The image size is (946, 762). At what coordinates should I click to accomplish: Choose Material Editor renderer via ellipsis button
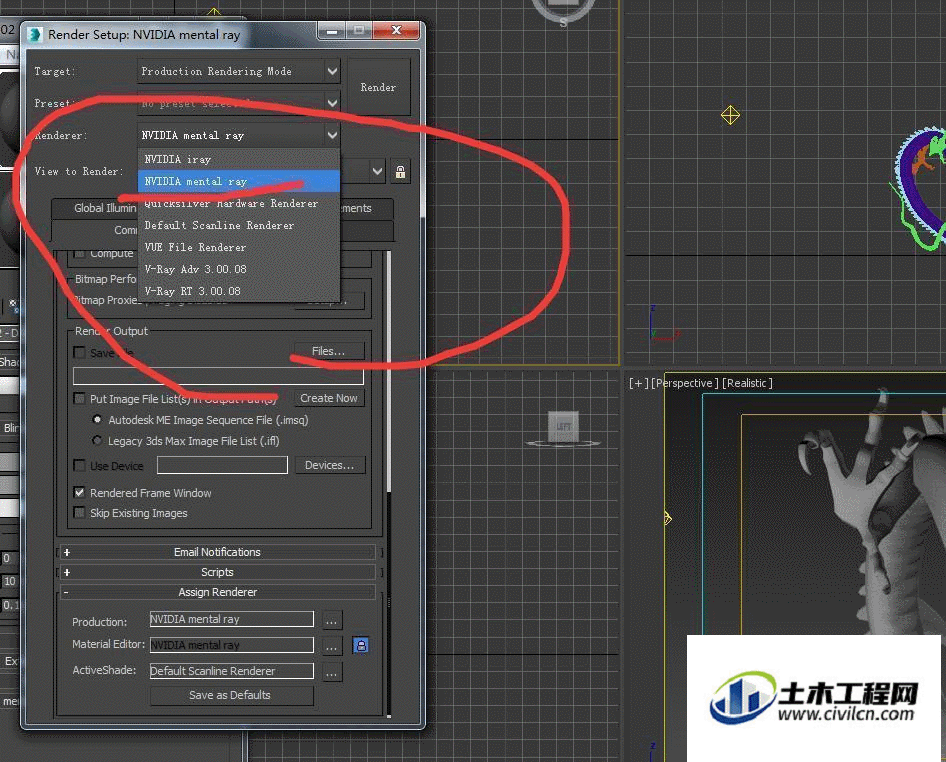click(331, 646)
